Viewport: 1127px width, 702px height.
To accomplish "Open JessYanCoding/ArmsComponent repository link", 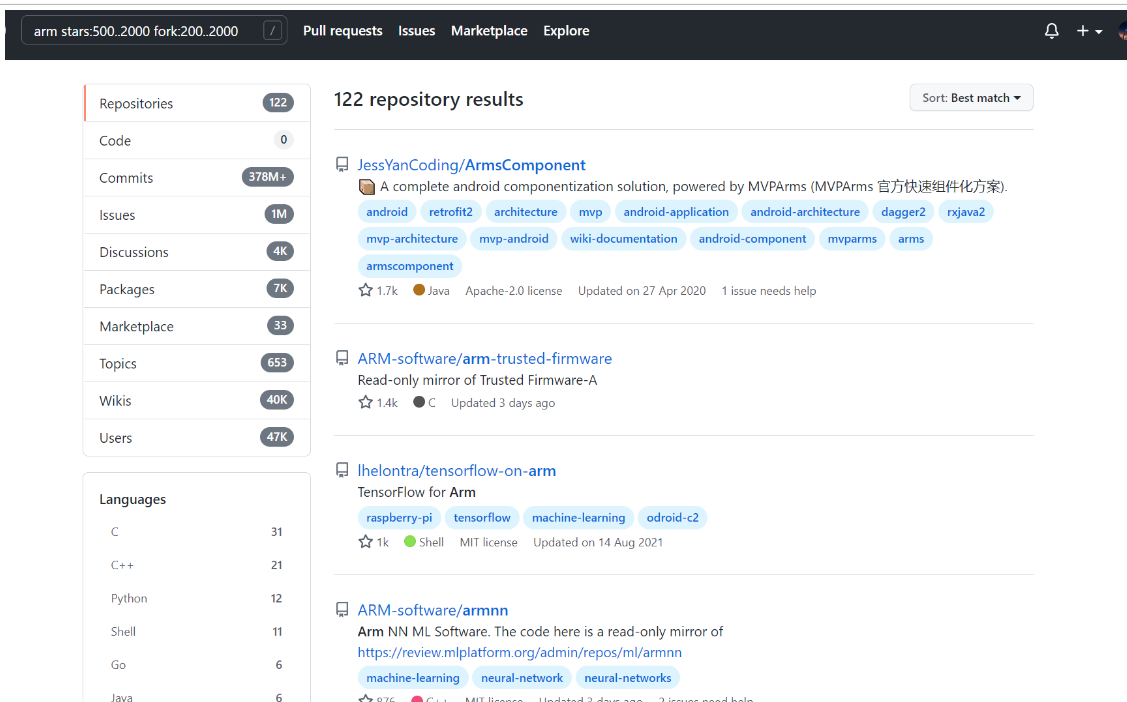I will pyautogui.click(x=472, y=165).
